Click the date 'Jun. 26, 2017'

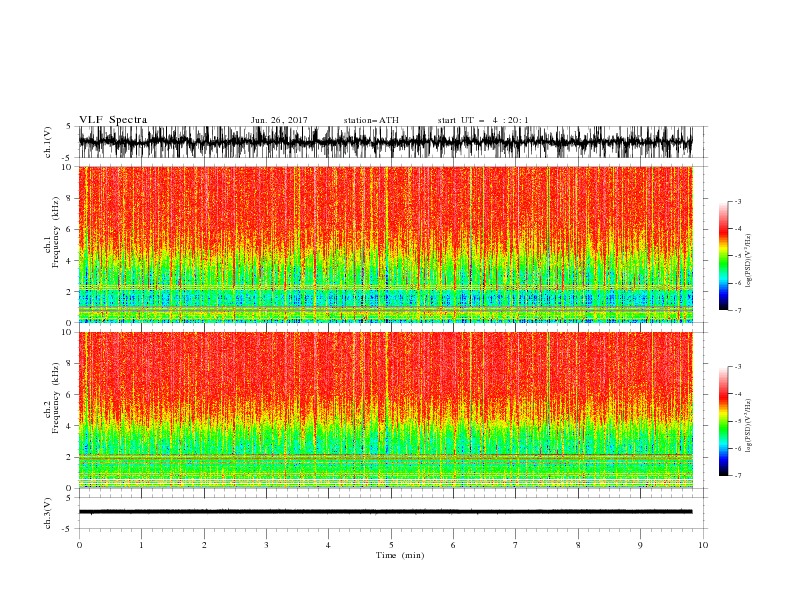click(279, 120)
